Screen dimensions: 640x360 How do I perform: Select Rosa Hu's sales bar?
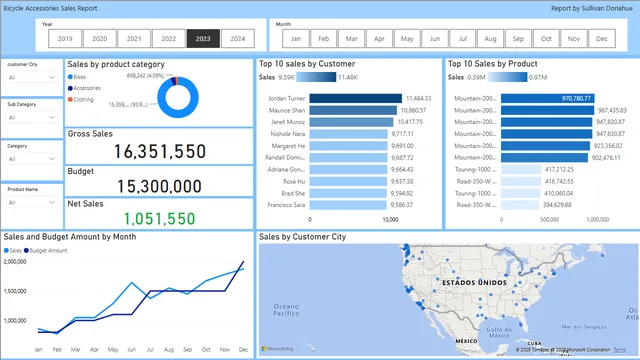348,181
